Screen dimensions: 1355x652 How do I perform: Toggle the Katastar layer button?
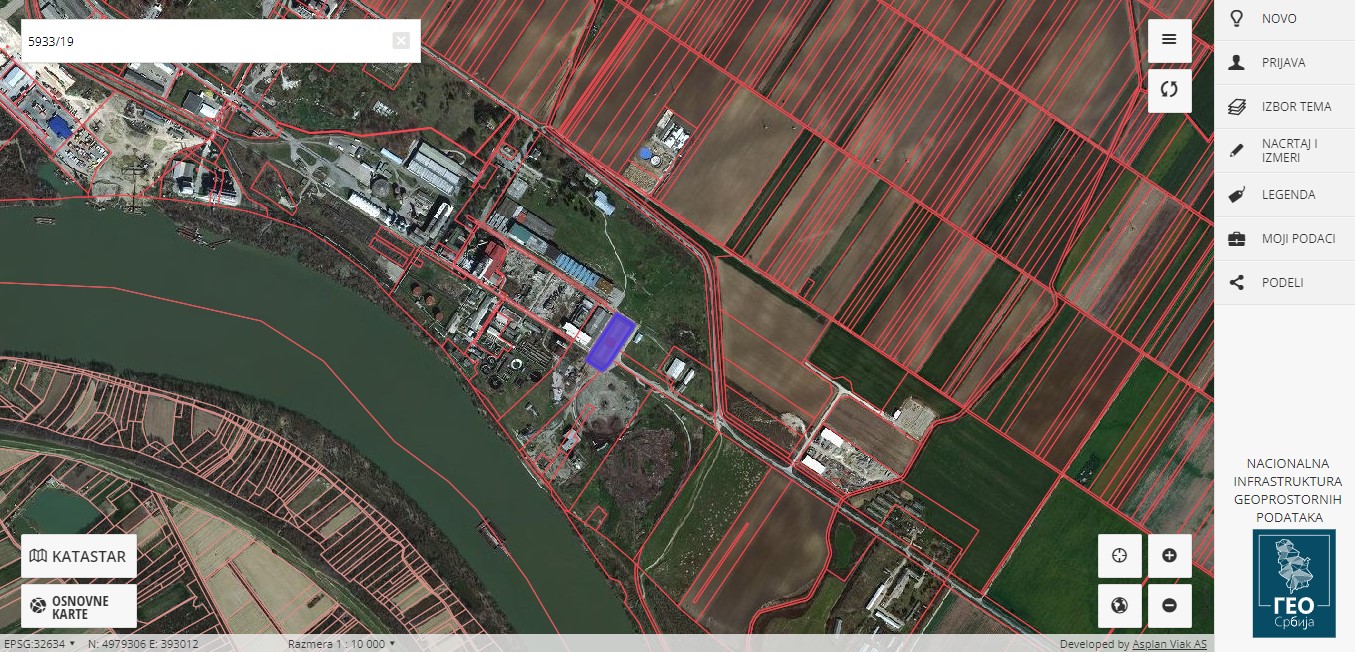[x=79, y=556]
